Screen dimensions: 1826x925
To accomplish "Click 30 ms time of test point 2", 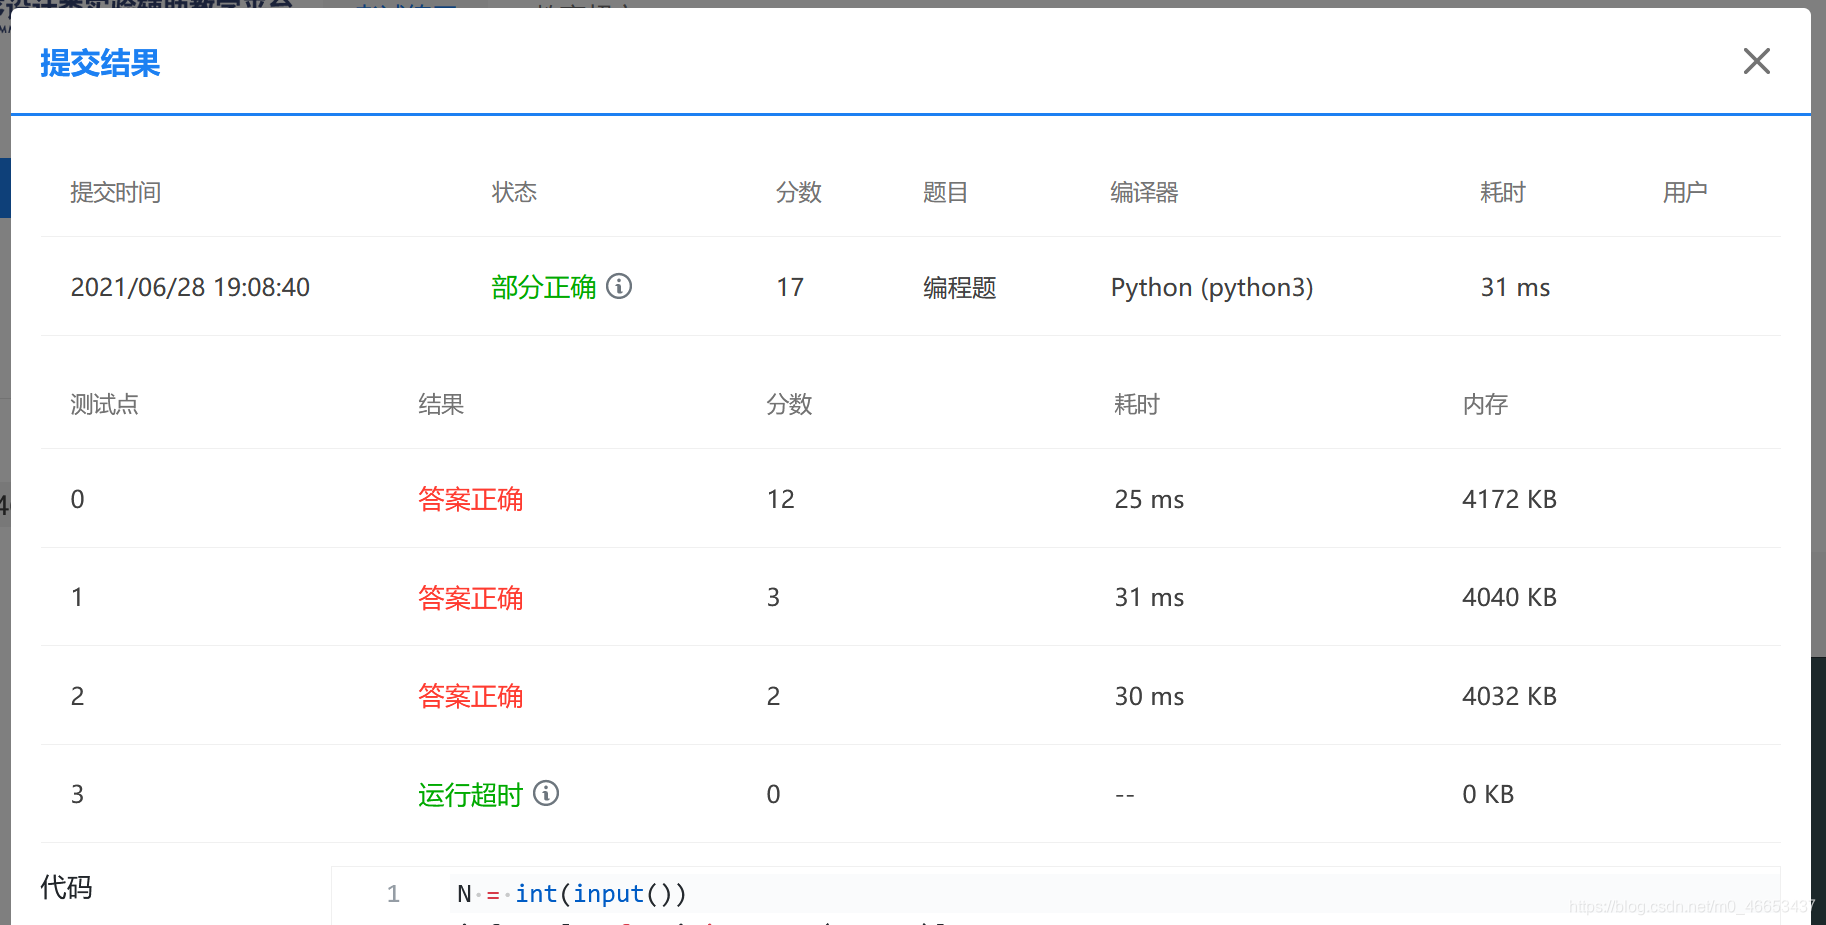I will click(1149, 696).
